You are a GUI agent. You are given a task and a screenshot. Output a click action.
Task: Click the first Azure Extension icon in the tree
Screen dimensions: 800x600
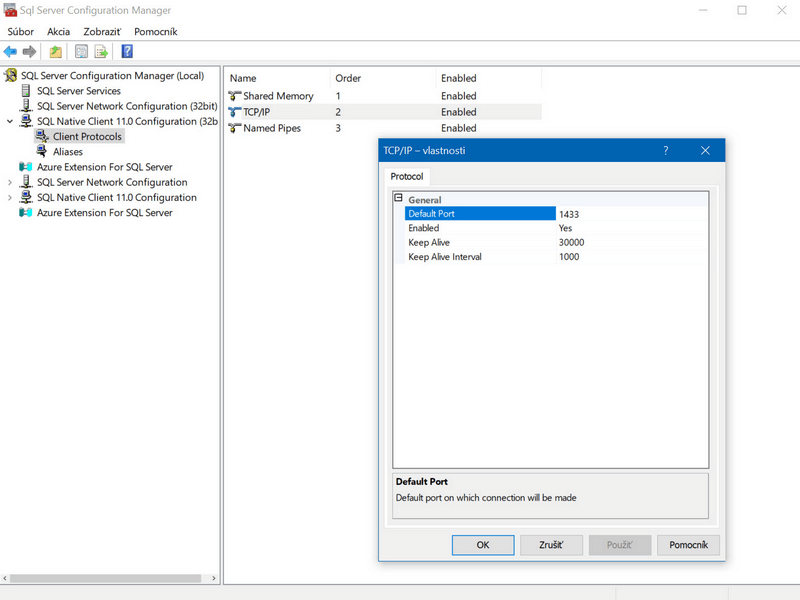pos(26,167)
